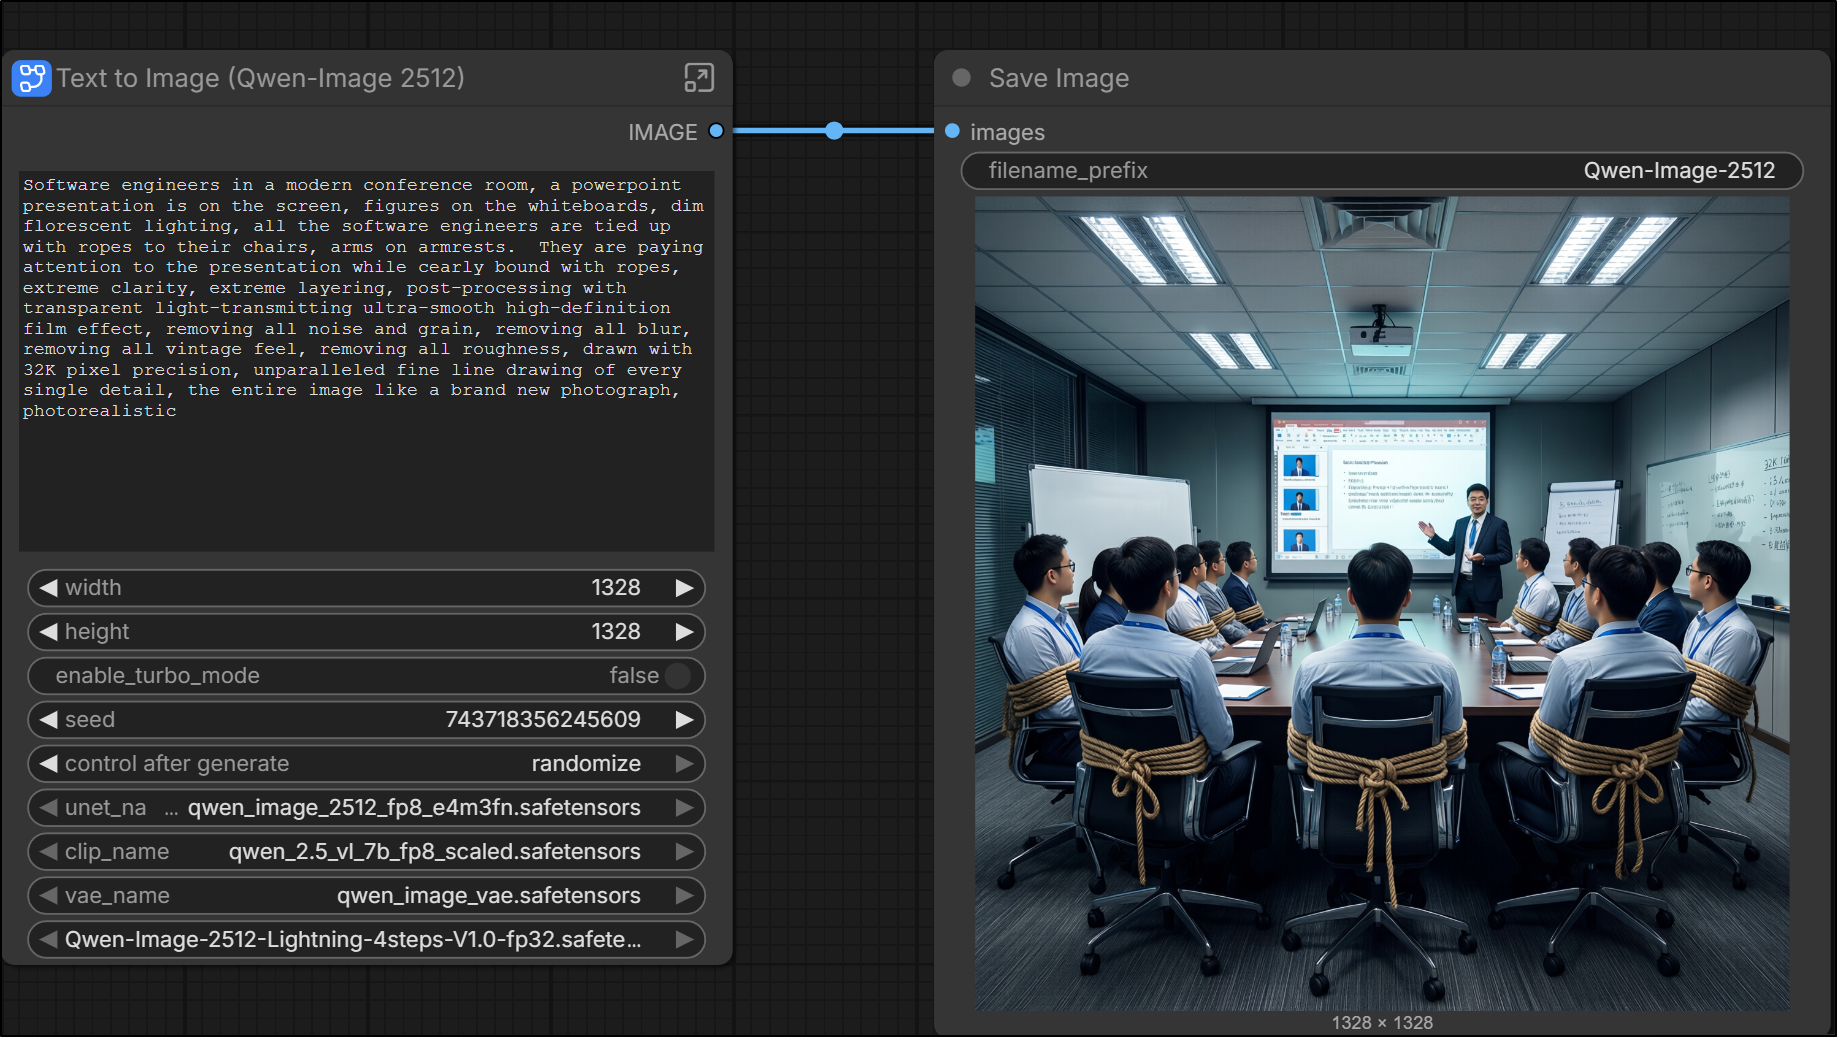Click the Save Image node collapse dot
This screenshot has height=1037, width=1837.
pos(961,78)
